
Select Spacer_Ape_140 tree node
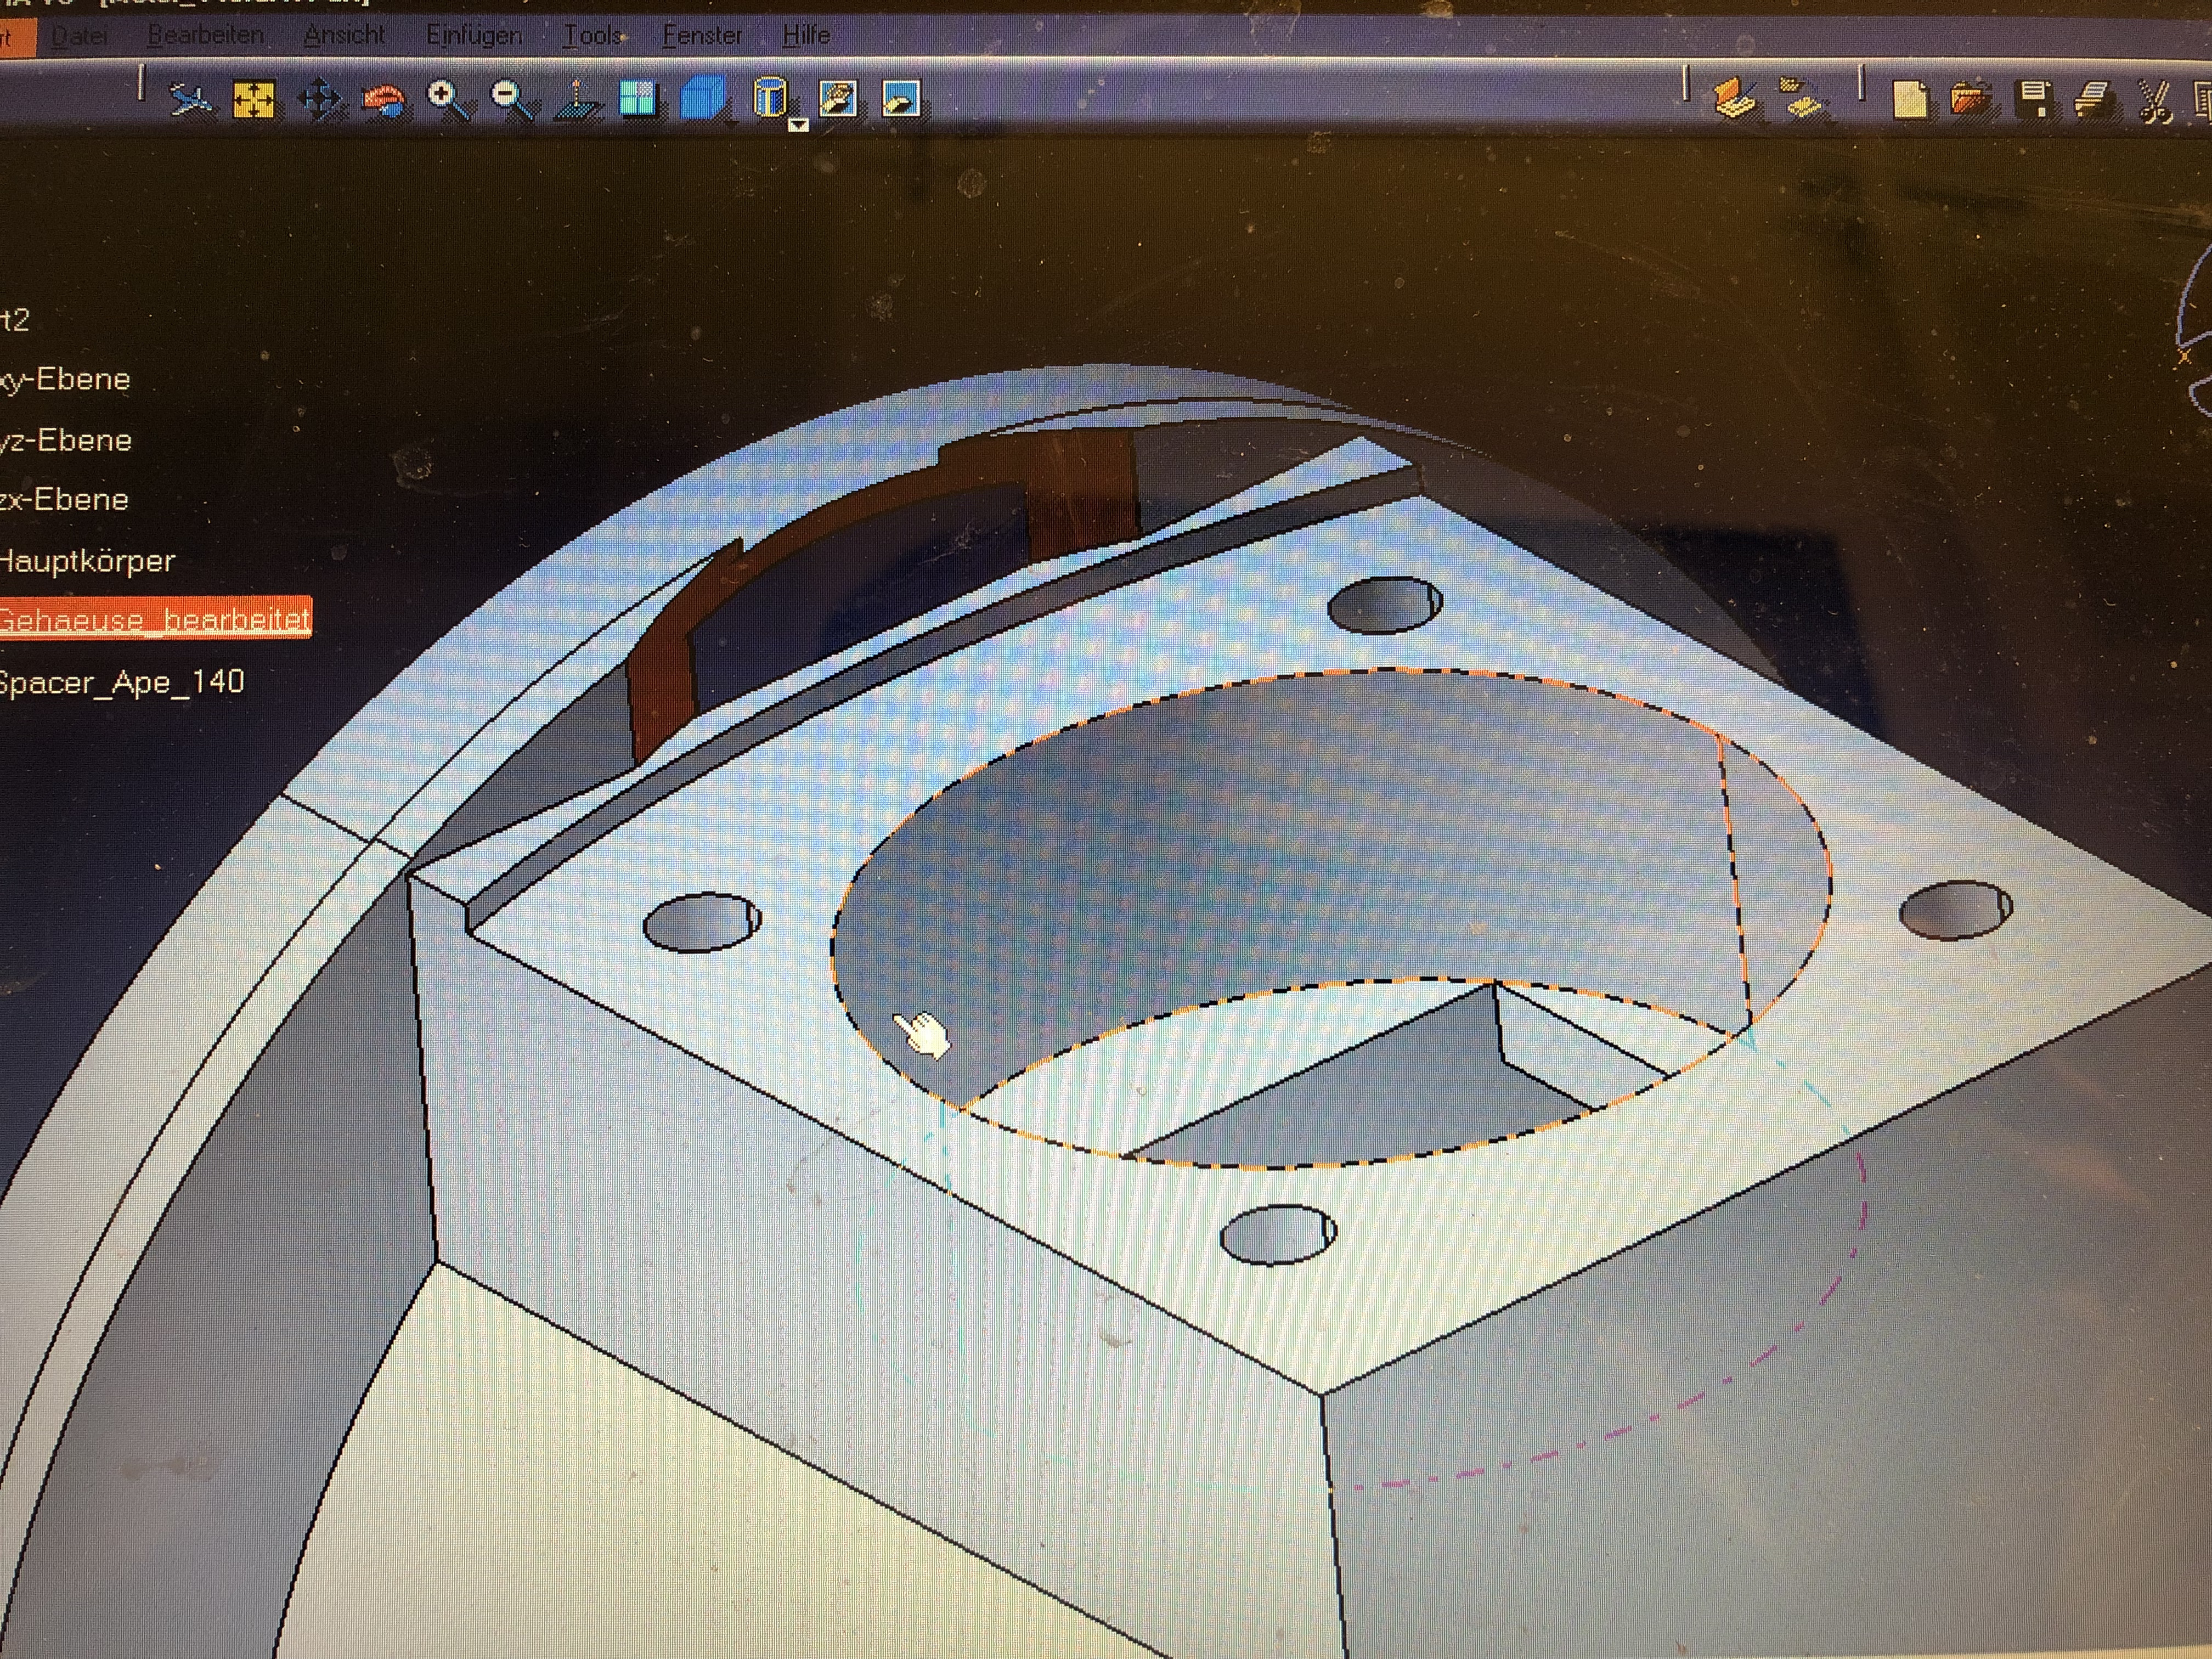[121, 682]
